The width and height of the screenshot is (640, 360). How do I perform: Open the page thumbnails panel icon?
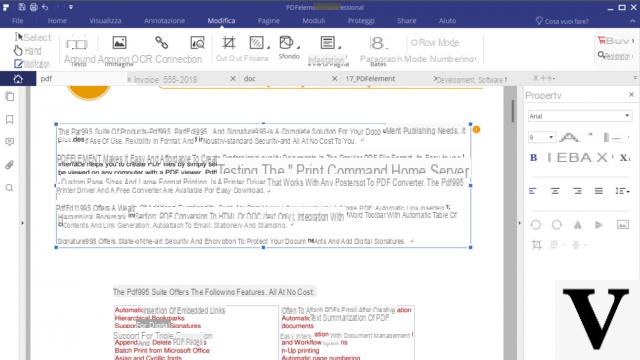10,97
